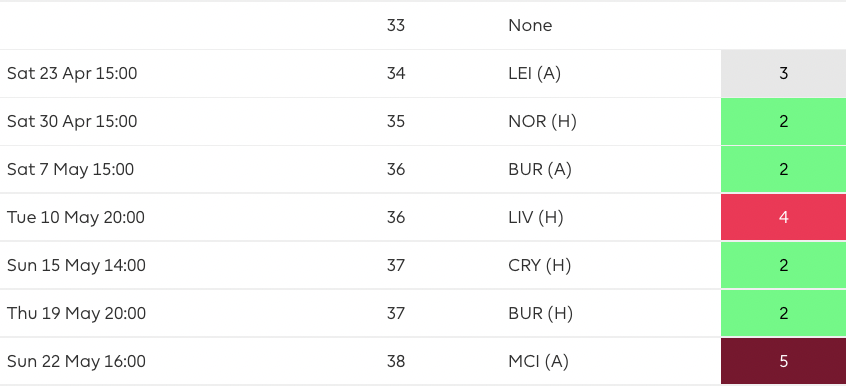Click the BUR (H) fixture opponent

click(x=540, y=314)
